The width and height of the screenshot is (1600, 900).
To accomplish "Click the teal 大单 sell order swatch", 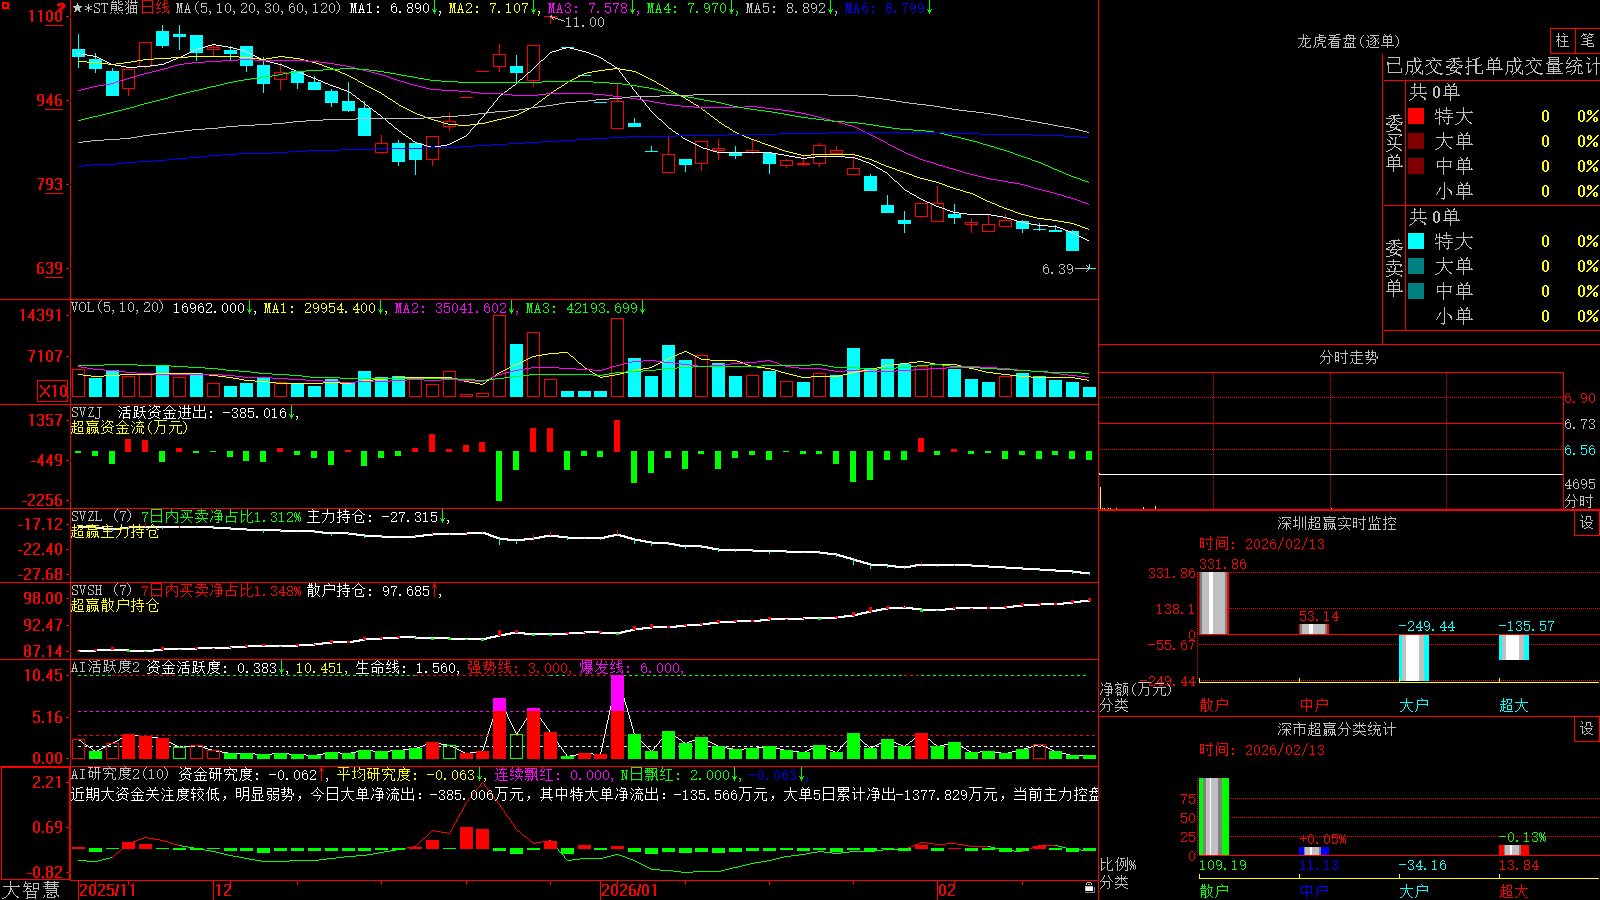I will tap(1416, 266).
